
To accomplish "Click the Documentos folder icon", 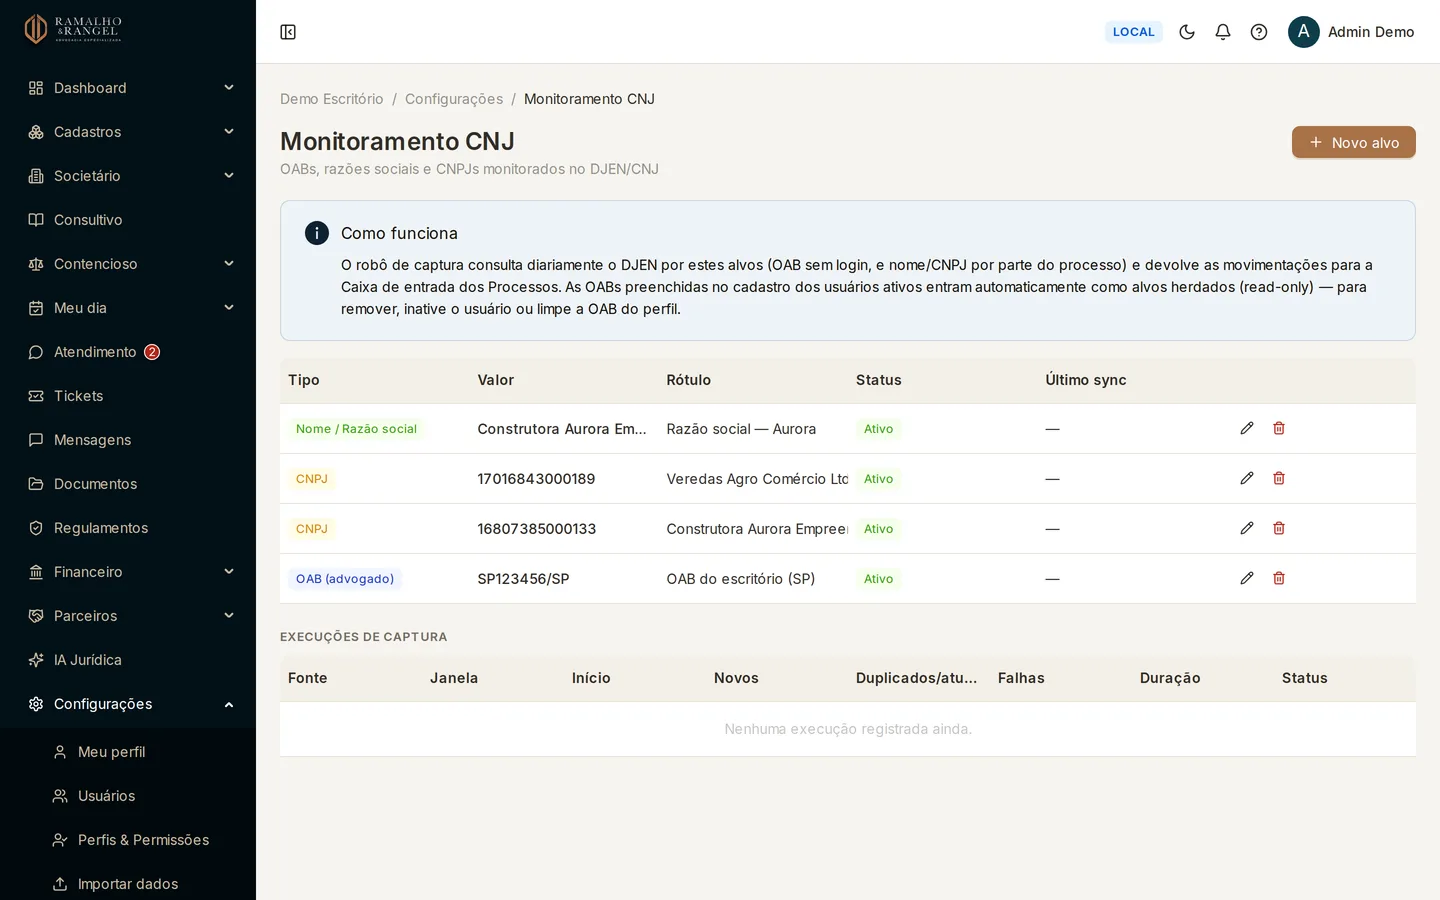I will coord(36,484).
